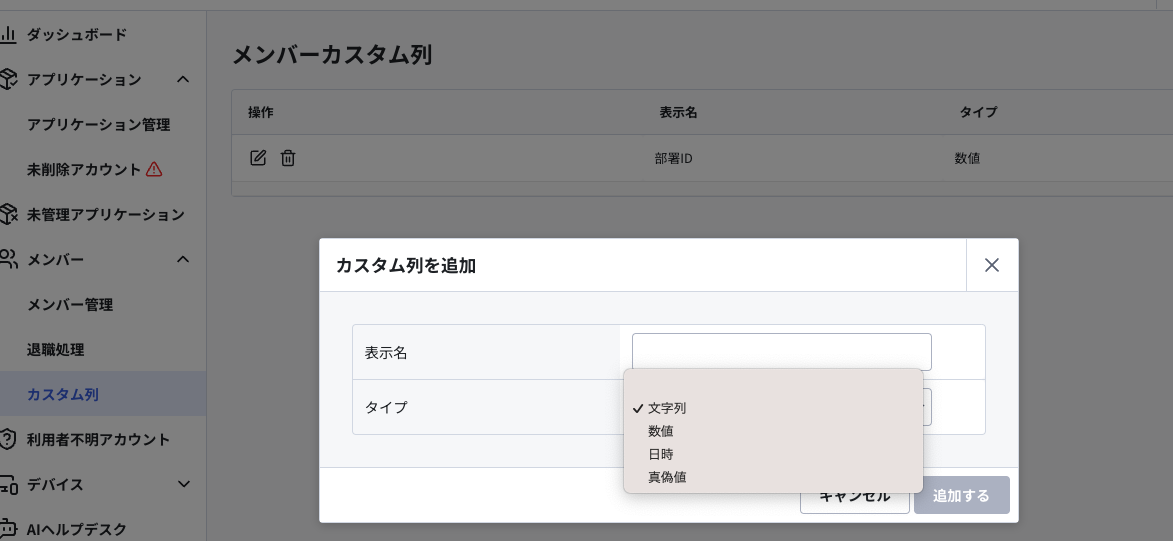Click the 利用者不明アカウント shield icon
Image resolution: width=1173 pixels, height=541 pixels.
pyautogui.click(x=7, y=438)
